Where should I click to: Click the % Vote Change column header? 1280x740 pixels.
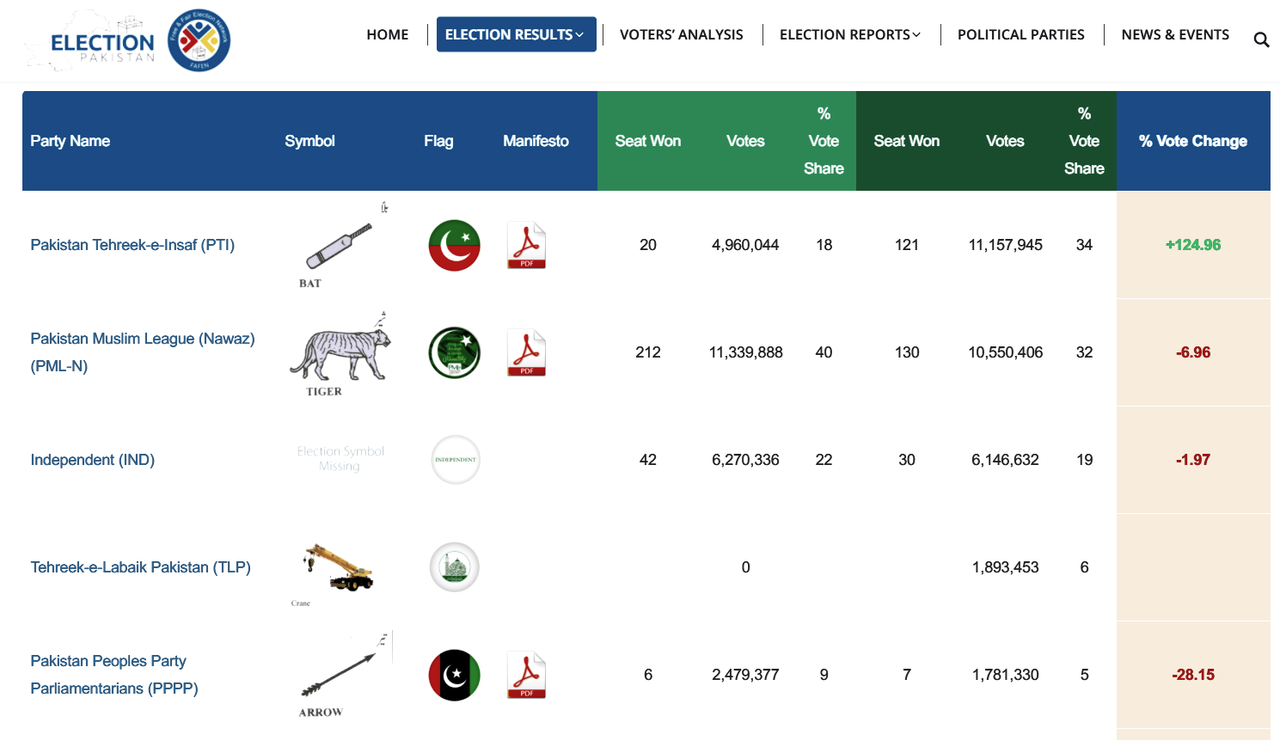coord(1193,141)
